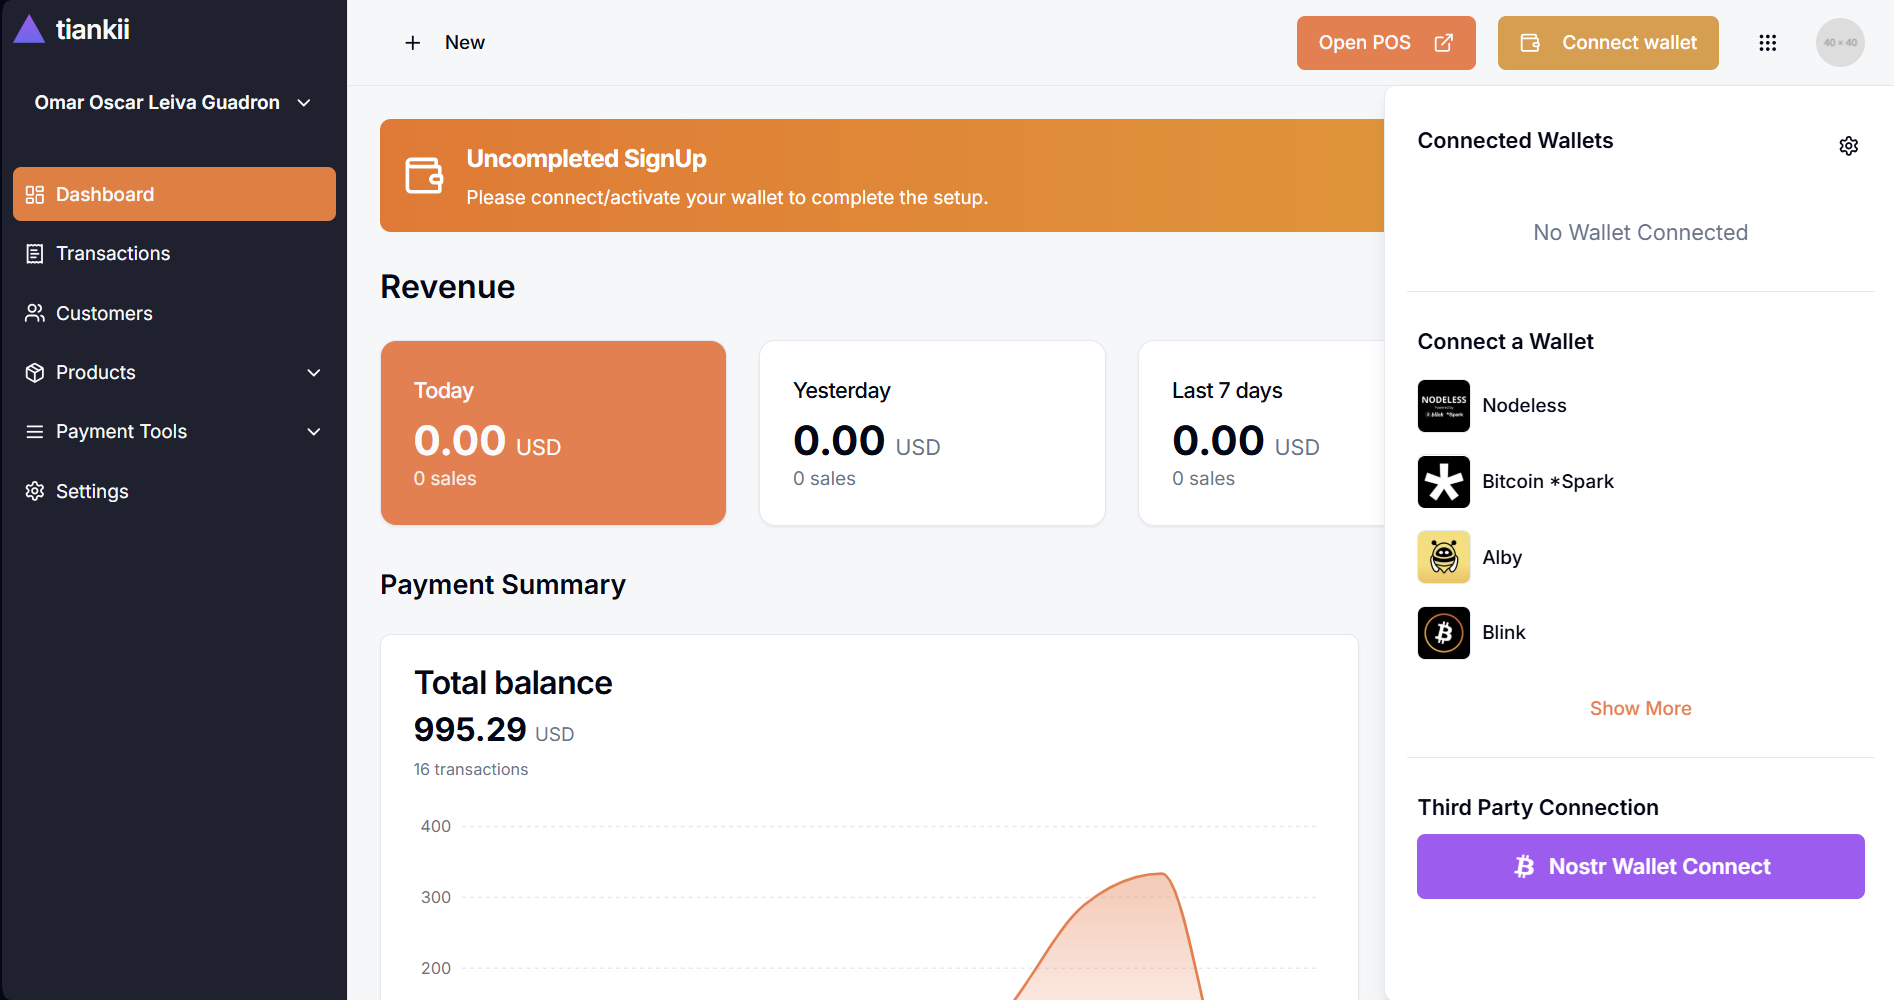Select the Today revenue card

[x=553, y=433]
